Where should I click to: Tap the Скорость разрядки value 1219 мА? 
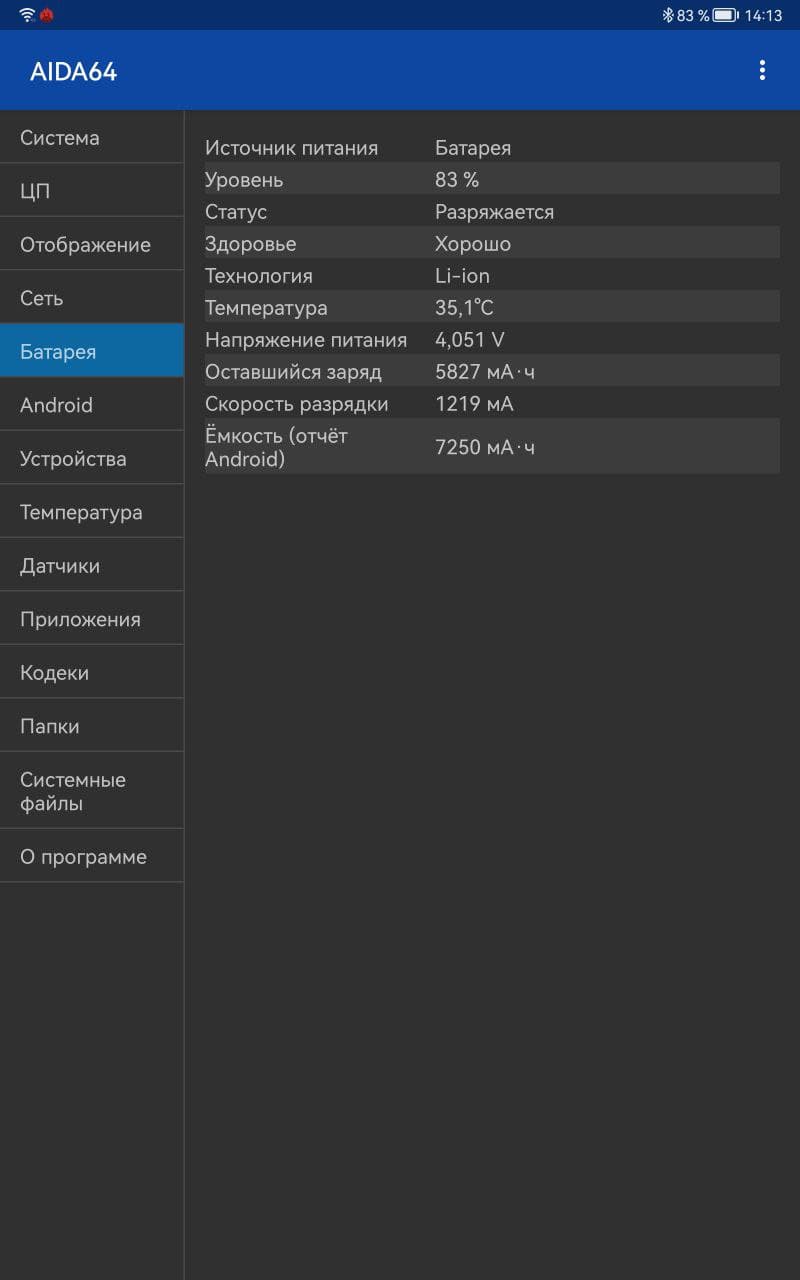tap(474, 404)
